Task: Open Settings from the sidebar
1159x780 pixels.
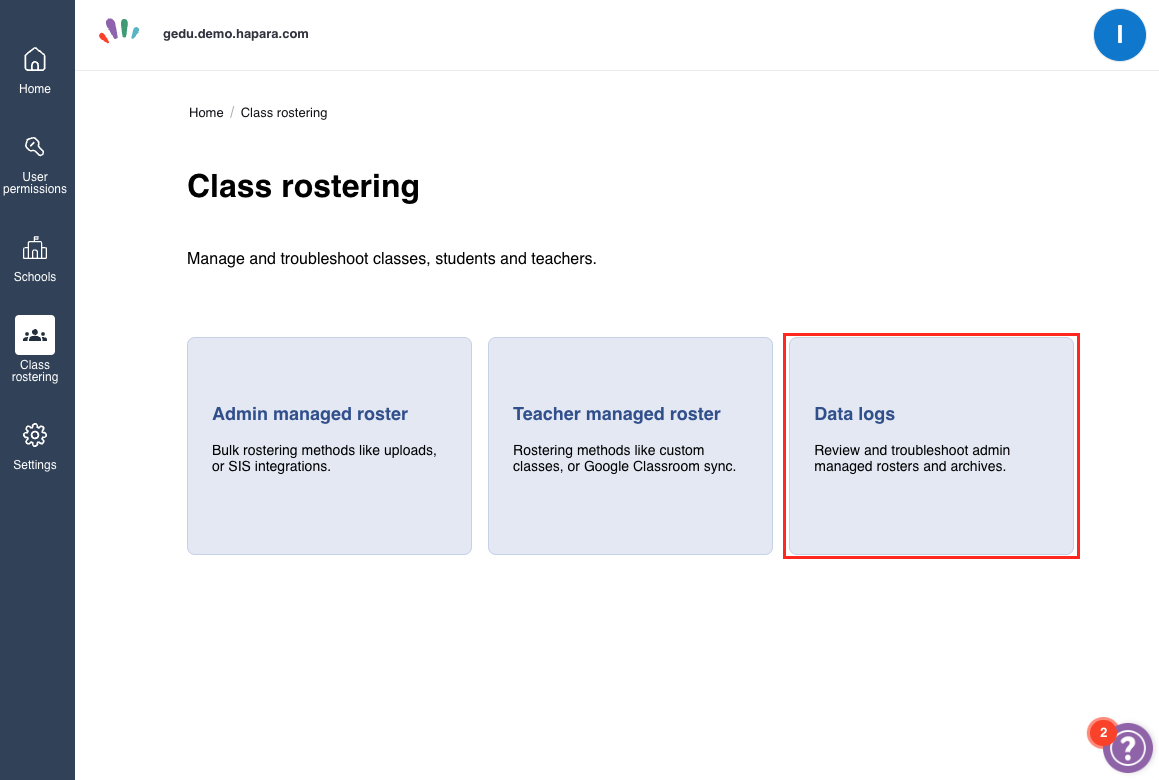Action: pos(35,435)
